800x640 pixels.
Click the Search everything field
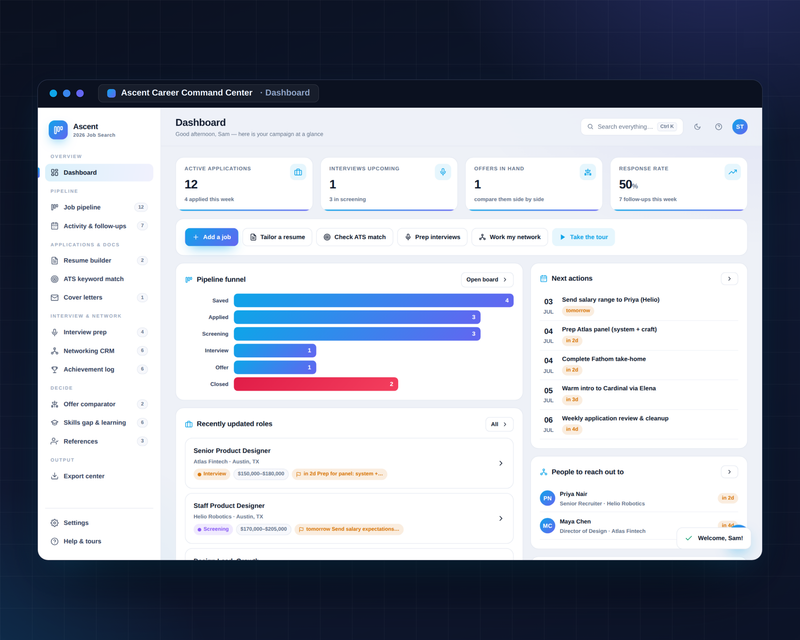tap(632, 127)
